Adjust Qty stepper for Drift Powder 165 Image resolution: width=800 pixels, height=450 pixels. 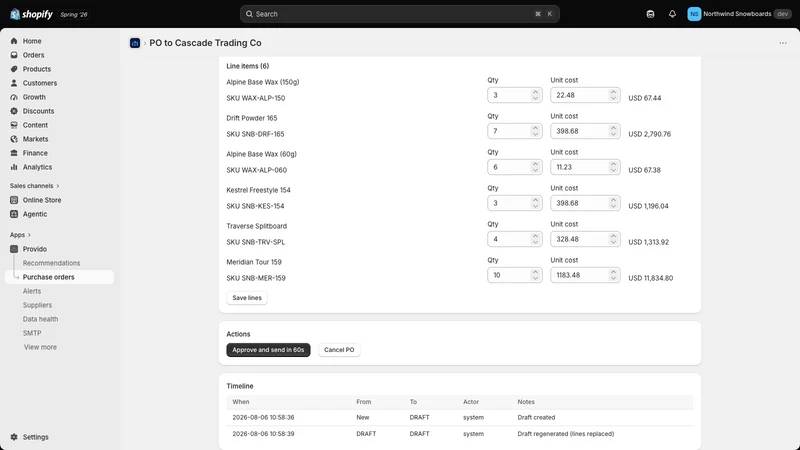(535, 131)
